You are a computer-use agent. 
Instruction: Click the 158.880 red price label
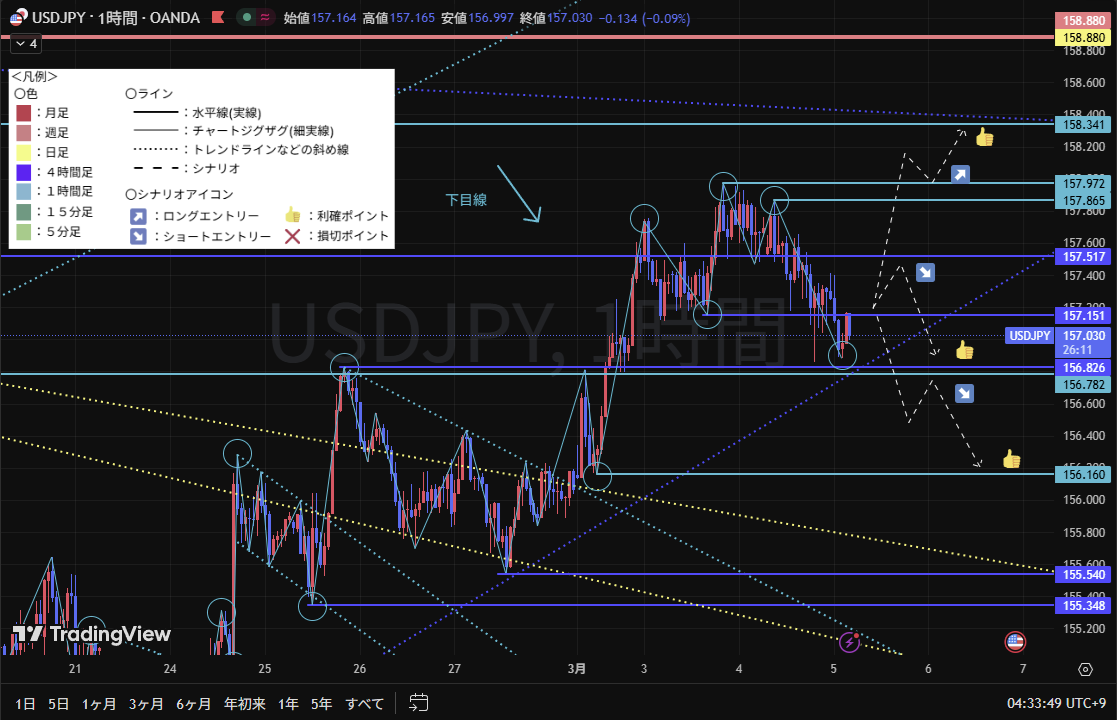1084,19
